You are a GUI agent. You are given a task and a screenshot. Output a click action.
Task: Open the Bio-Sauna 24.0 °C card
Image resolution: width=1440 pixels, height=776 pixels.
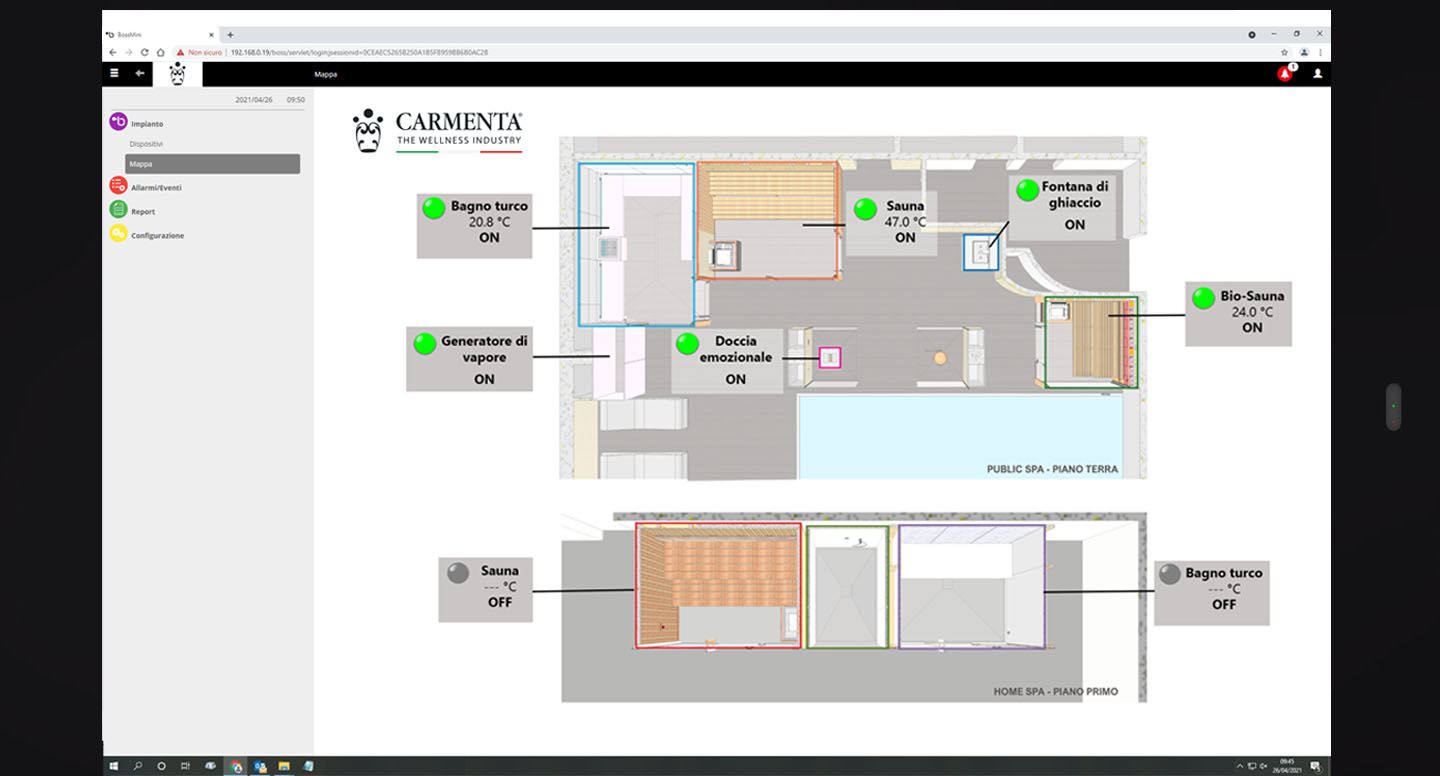point(1238,314)
